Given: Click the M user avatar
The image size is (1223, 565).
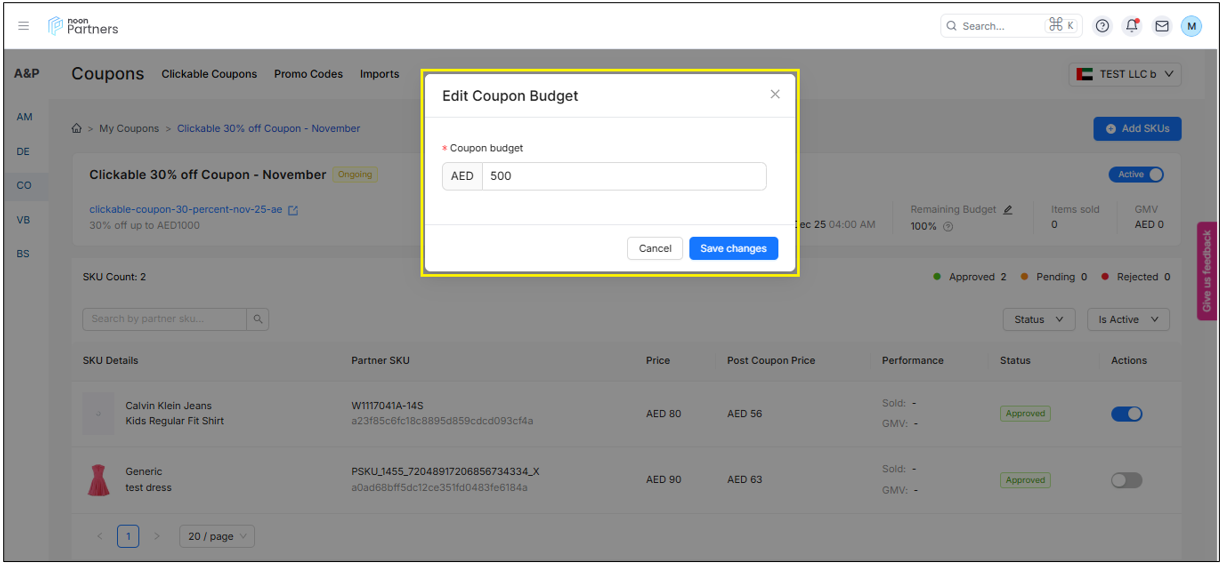Looking at the screenshot, I should (x=1191, y=26).
